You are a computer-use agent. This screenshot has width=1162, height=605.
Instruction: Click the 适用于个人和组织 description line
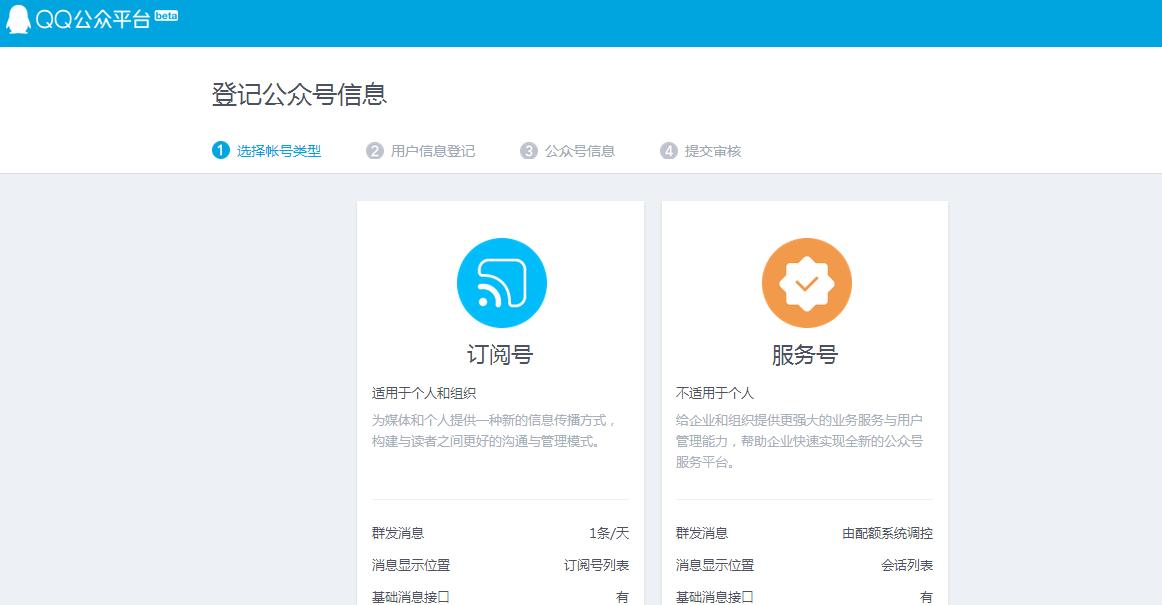[424, 393]
